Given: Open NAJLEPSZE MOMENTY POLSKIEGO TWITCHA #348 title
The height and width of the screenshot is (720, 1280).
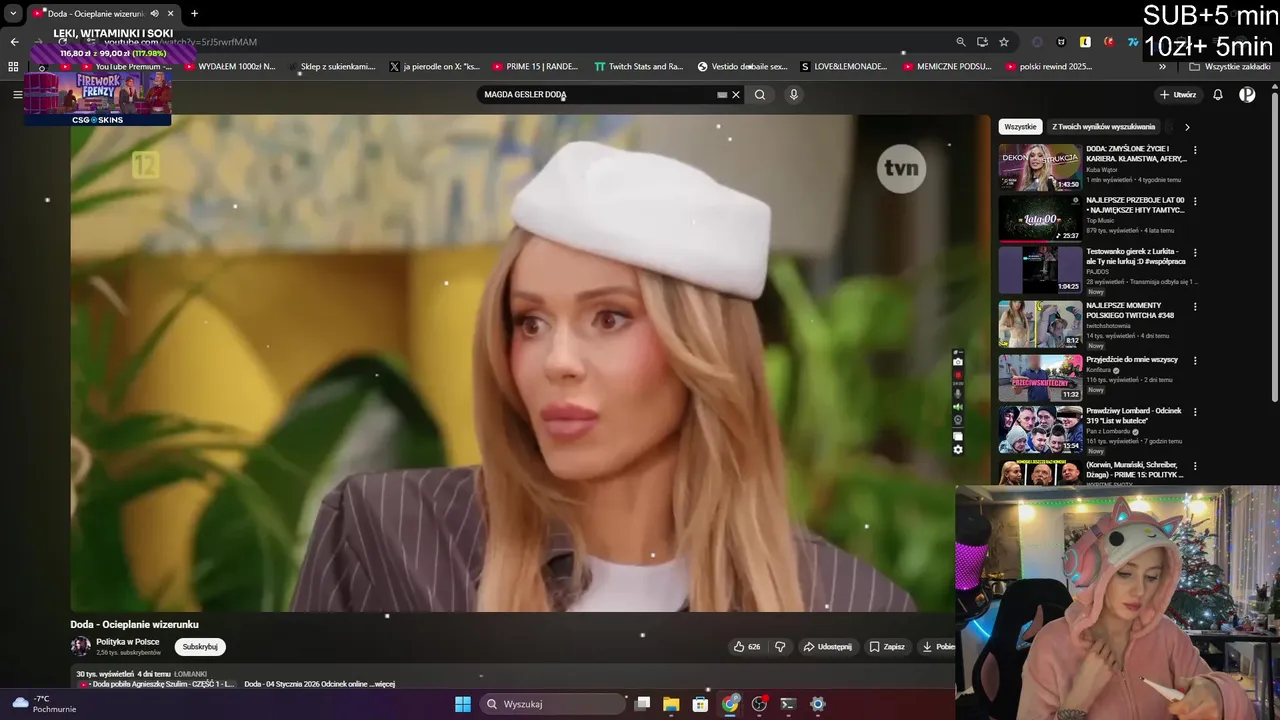Looking at the screenshot, I should click(x=1131, y=310).
